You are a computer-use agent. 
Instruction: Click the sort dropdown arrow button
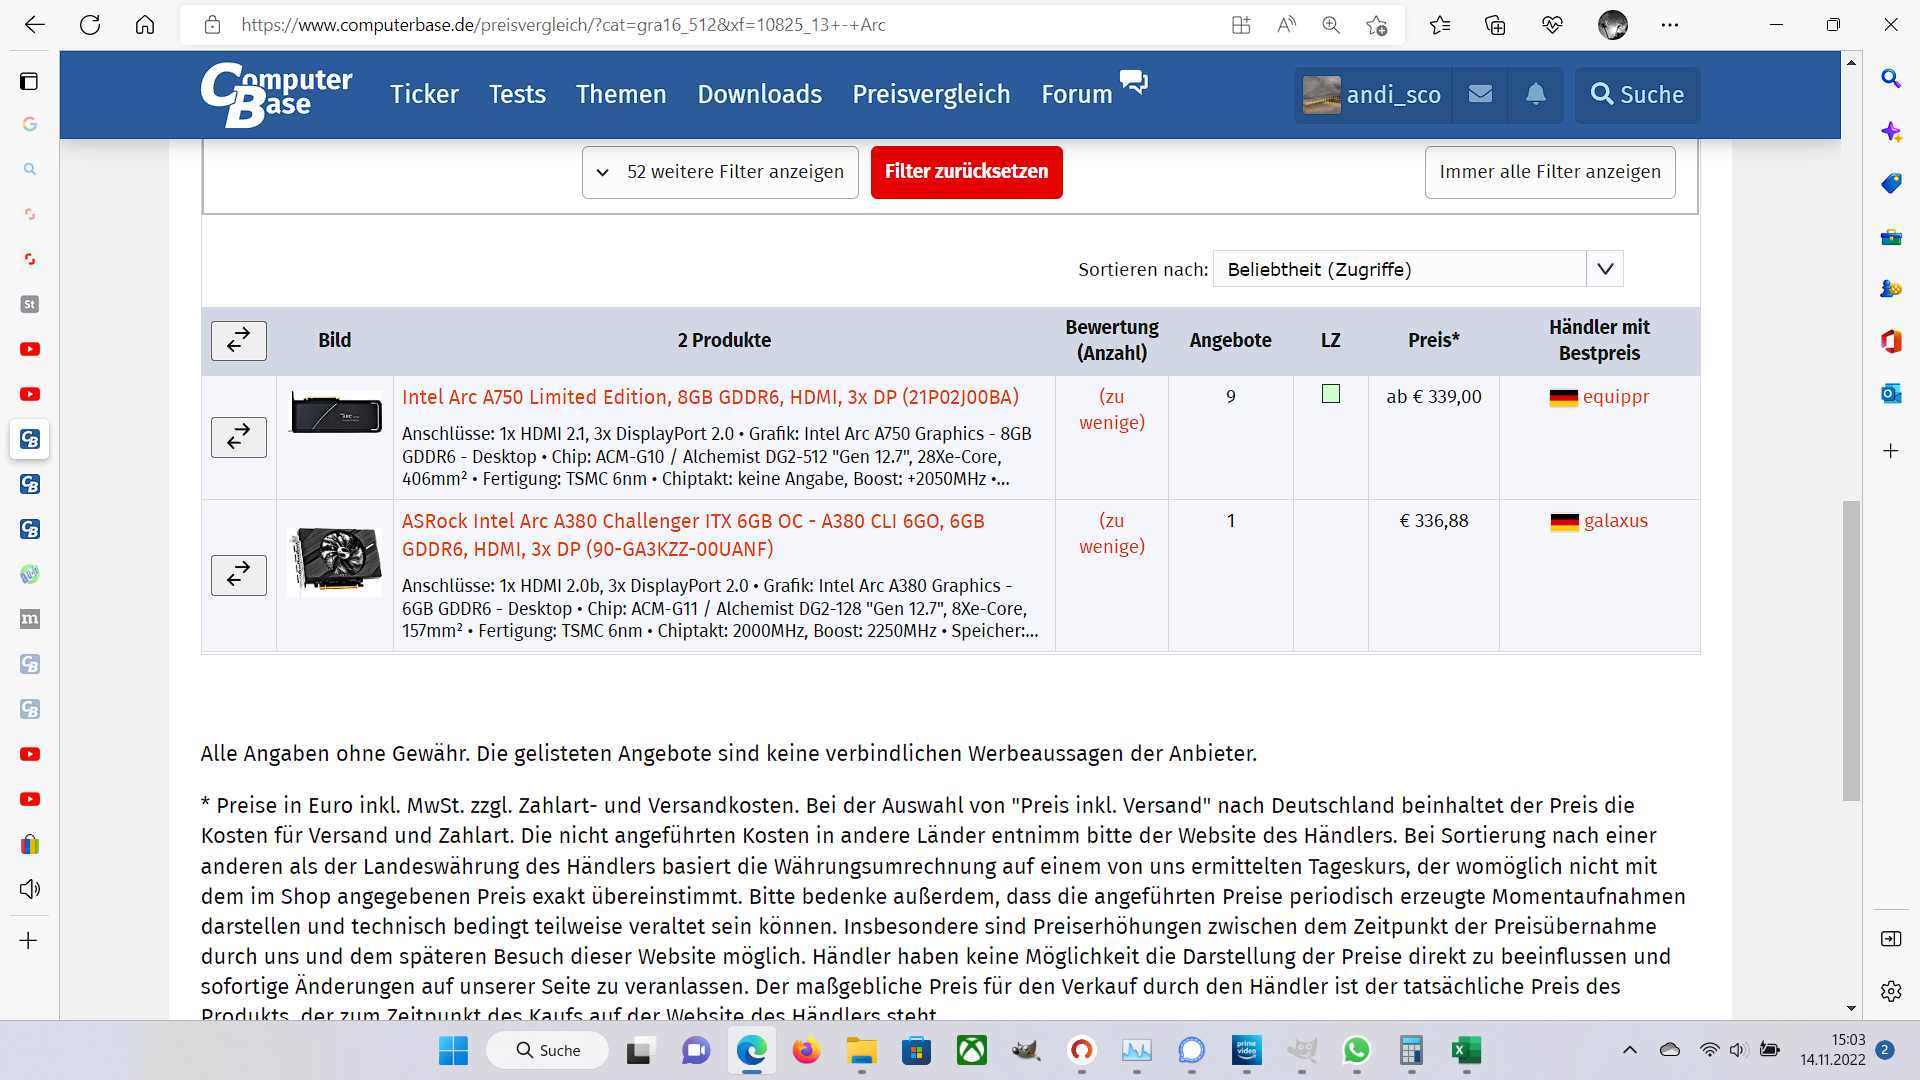pos(1605,269)
